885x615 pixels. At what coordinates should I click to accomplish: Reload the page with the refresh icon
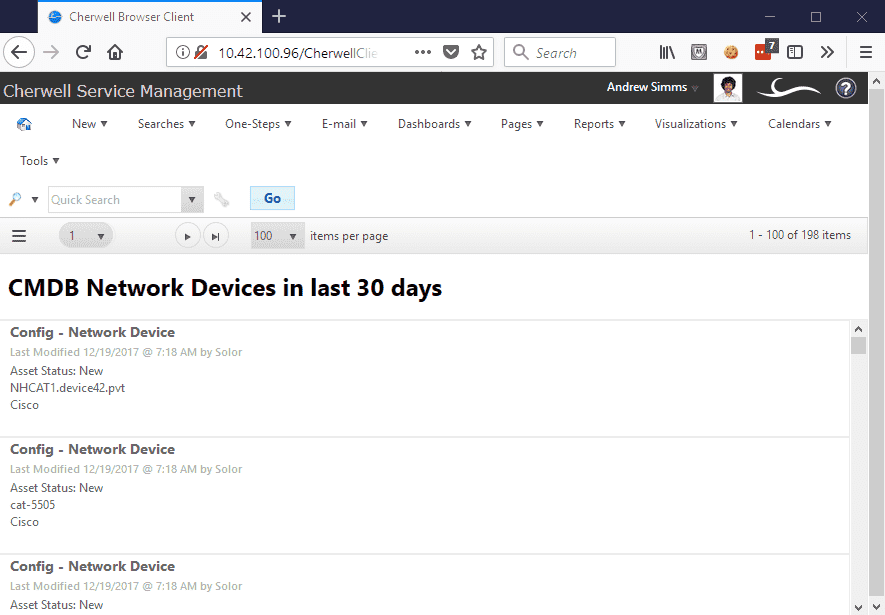tap(83, 52)
